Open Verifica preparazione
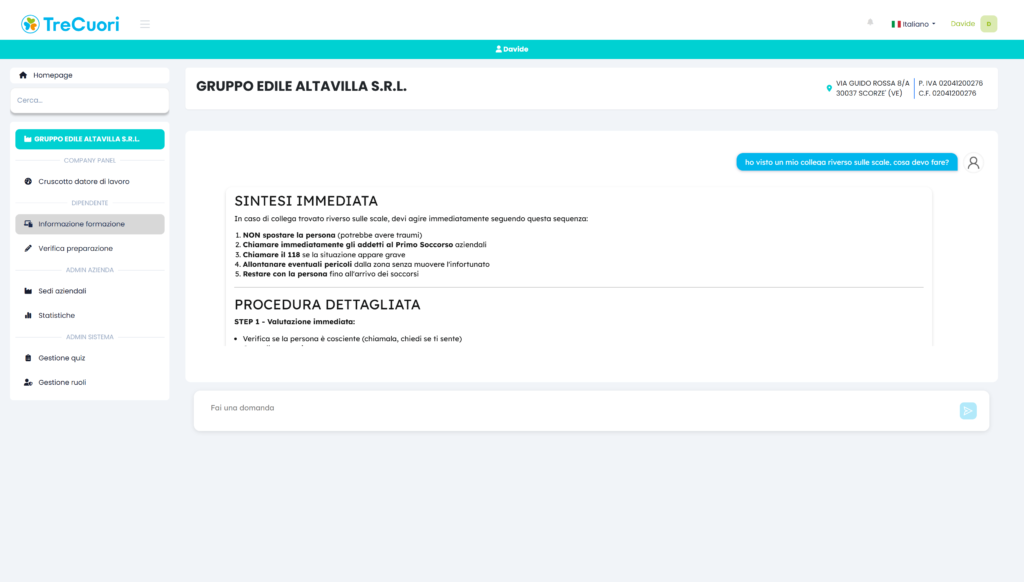This screenshot has height=582, width=1024. (89, 248)
